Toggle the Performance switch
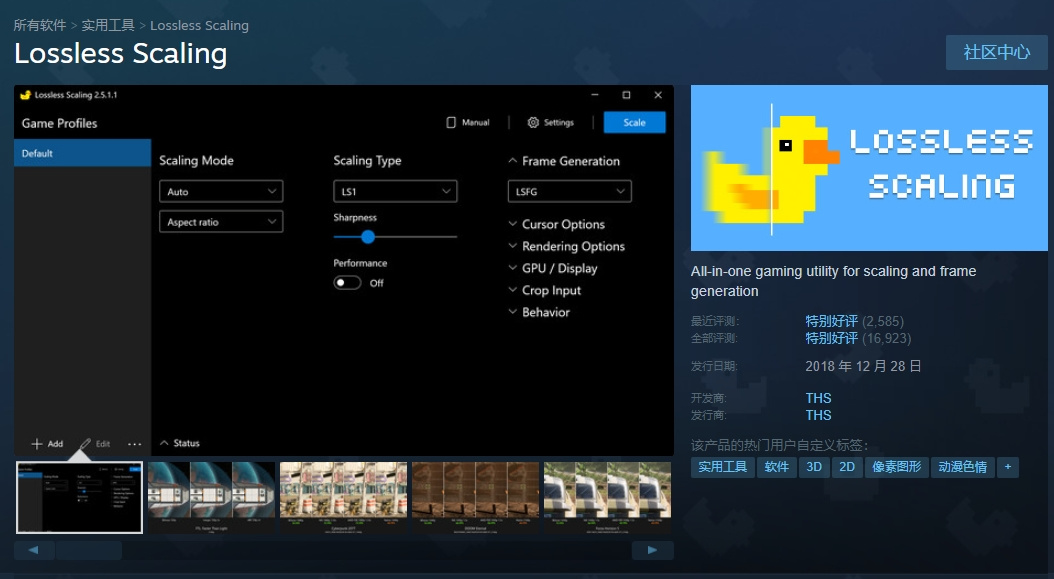 (348, 283)
